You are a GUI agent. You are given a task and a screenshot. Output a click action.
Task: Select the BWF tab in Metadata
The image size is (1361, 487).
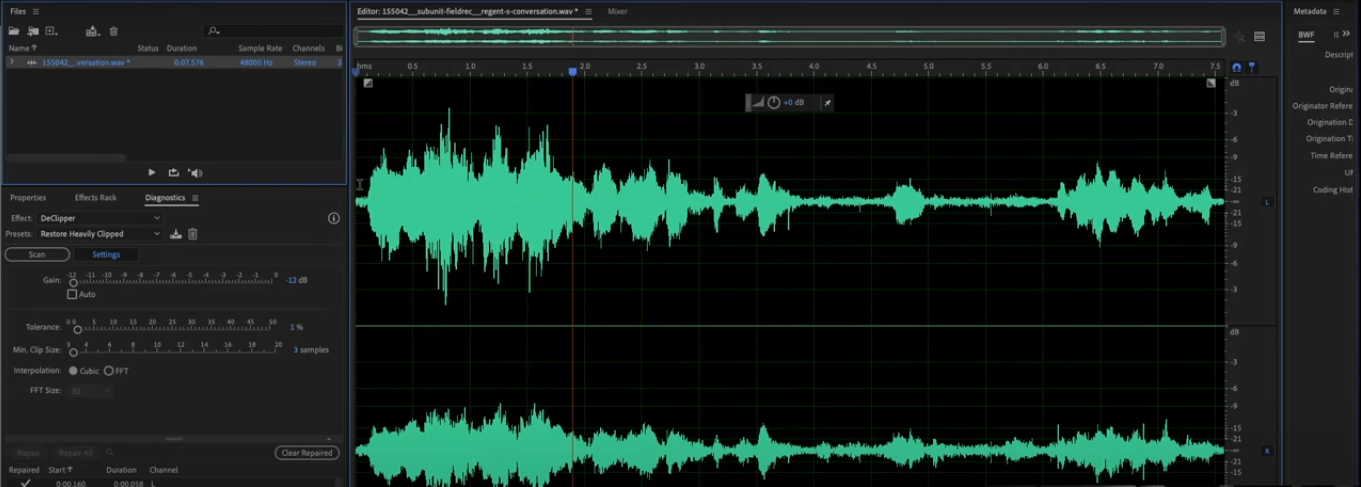(1306, 35)
